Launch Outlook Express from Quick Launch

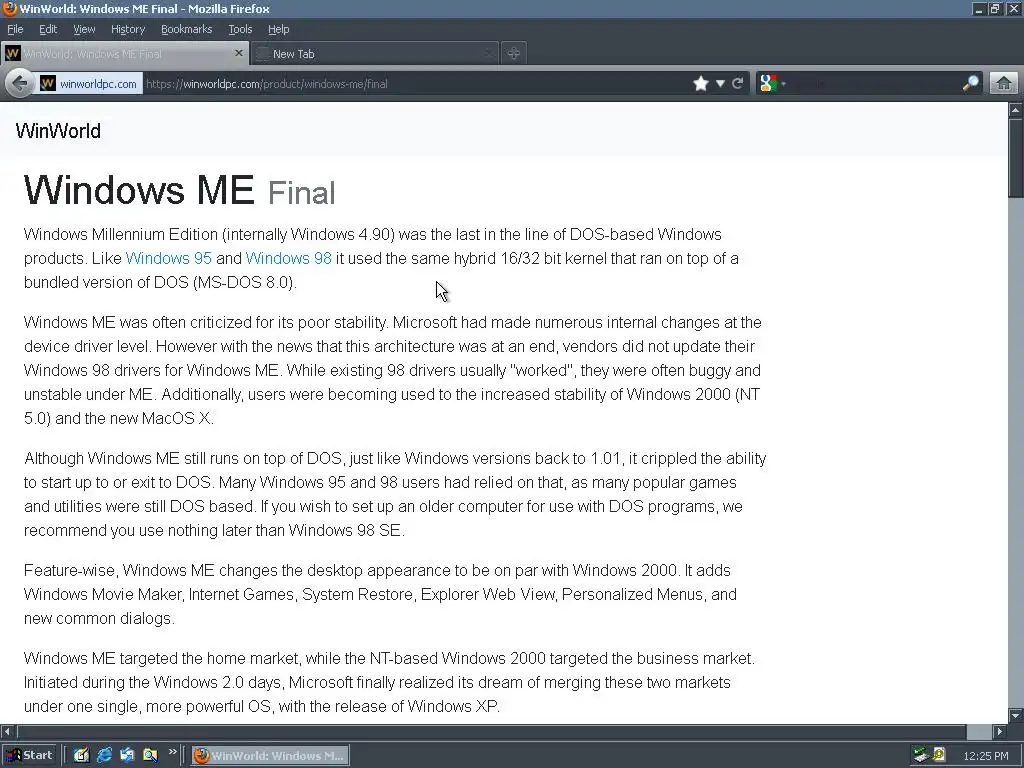click(x=127, y=755)
